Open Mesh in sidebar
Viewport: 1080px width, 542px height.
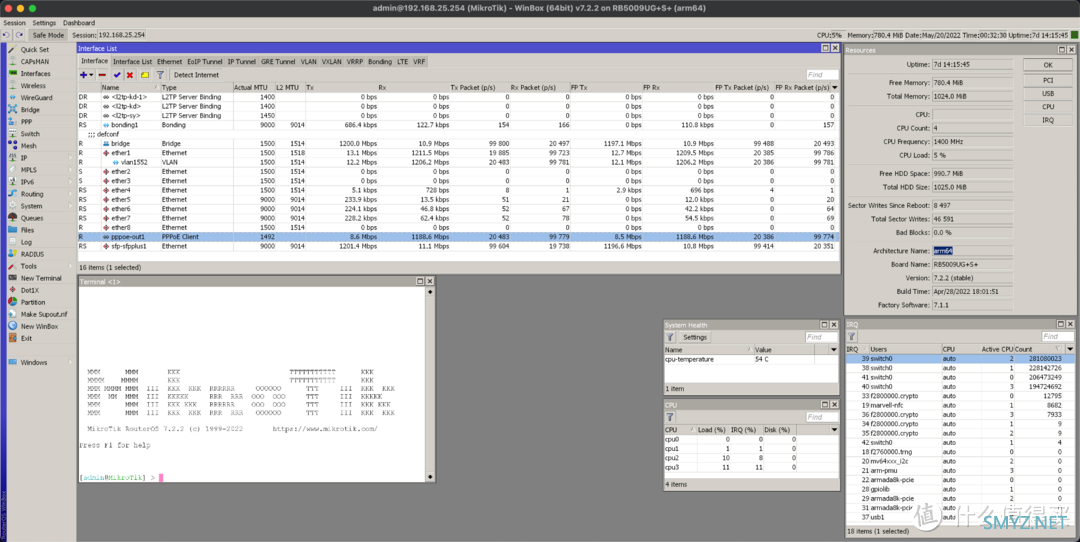click(x=28, y=146)
